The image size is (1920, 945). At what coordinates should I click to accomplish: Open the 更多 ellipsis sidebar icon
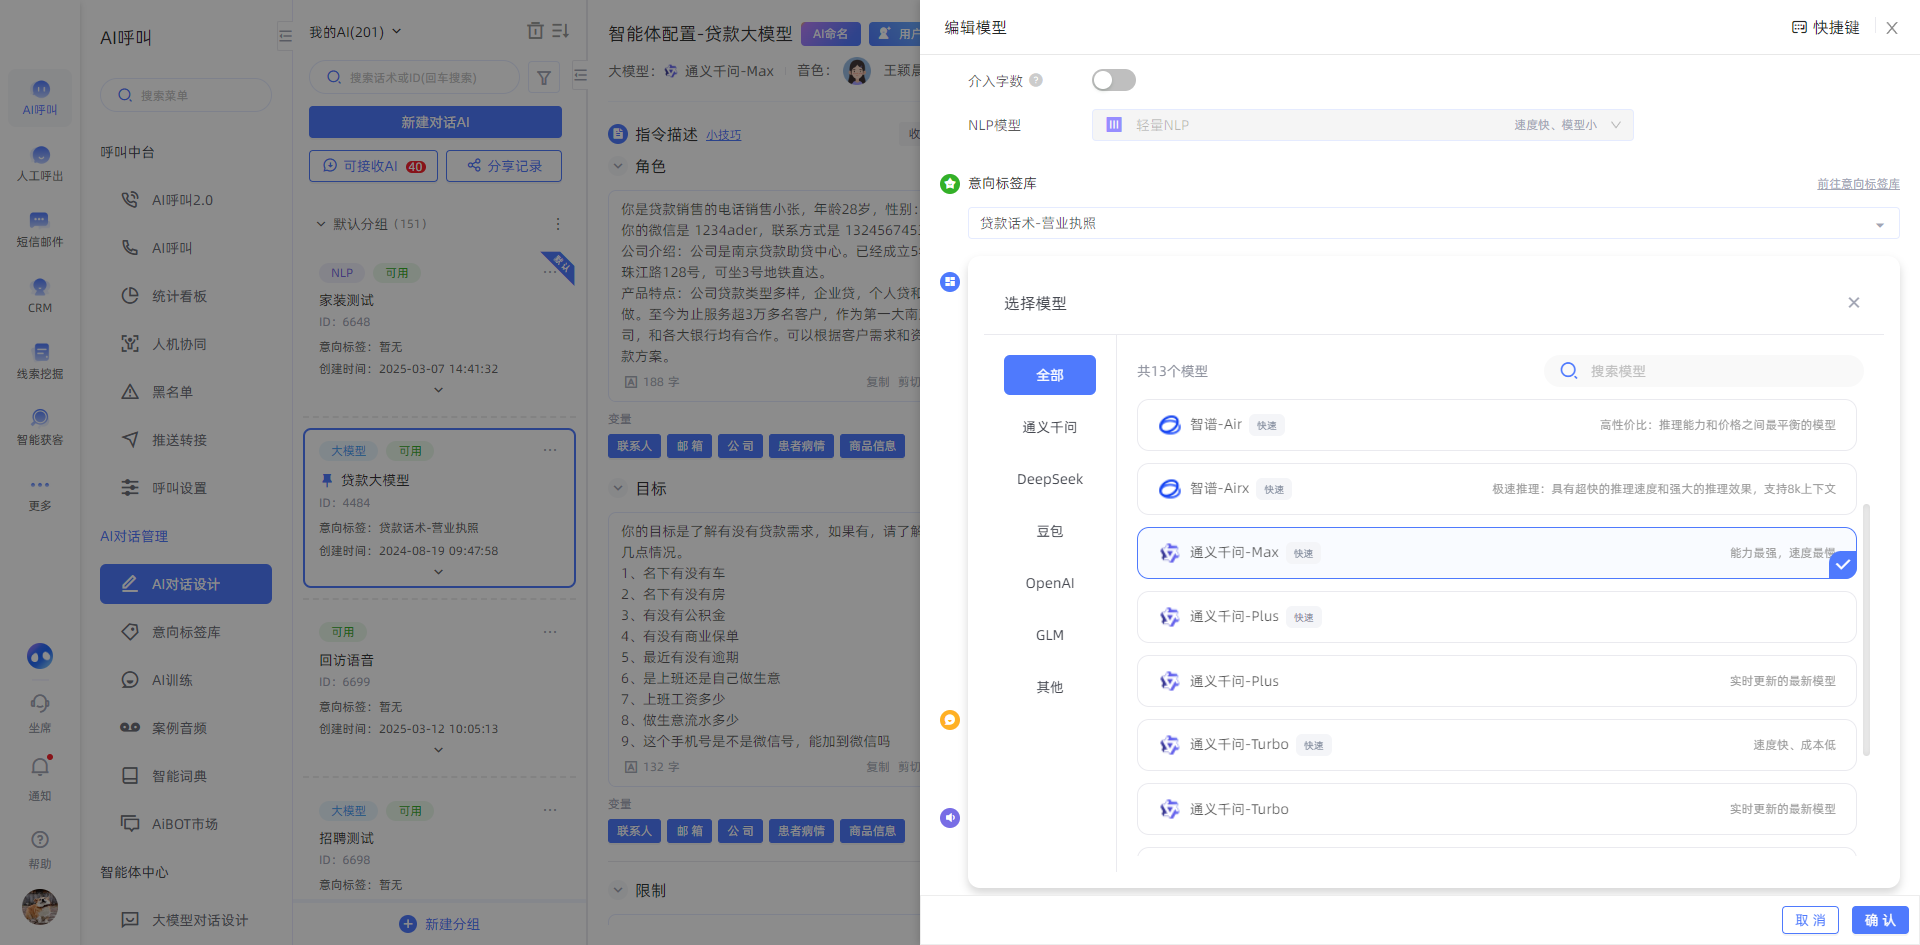pos(40,485)
